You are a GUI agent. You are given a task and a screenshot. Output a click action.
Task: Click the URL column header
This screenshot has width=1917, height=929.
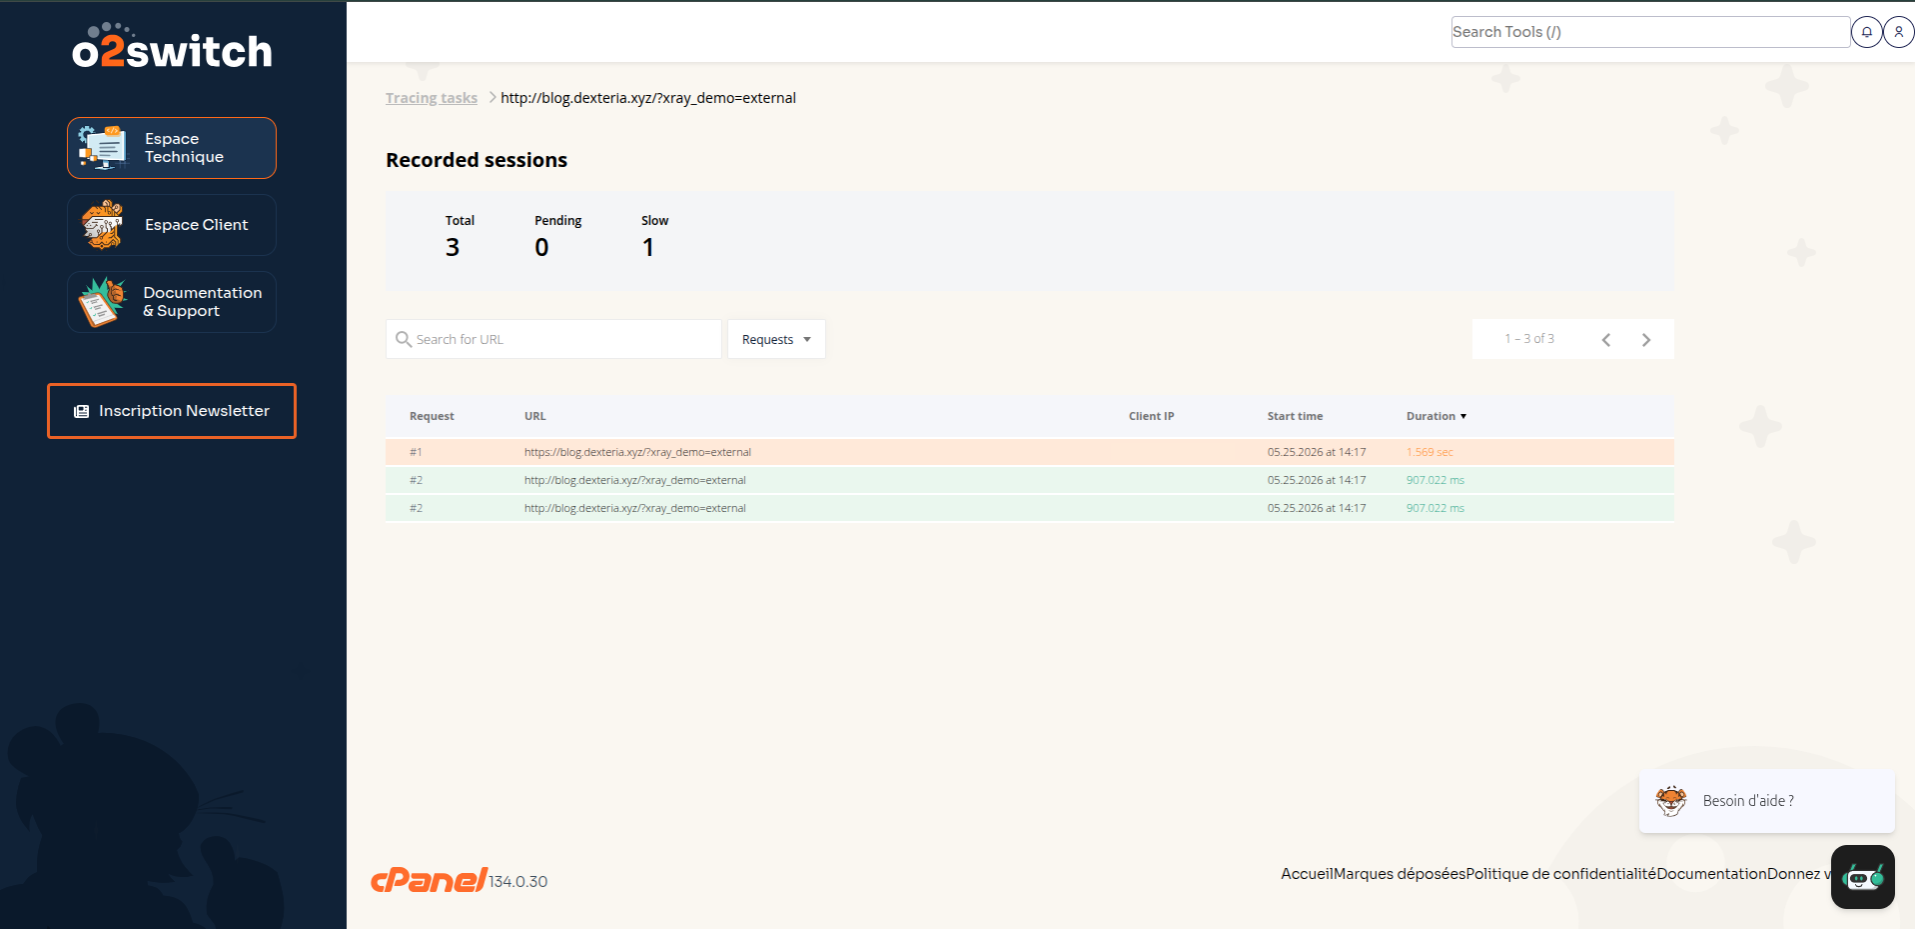click(535, 416)
